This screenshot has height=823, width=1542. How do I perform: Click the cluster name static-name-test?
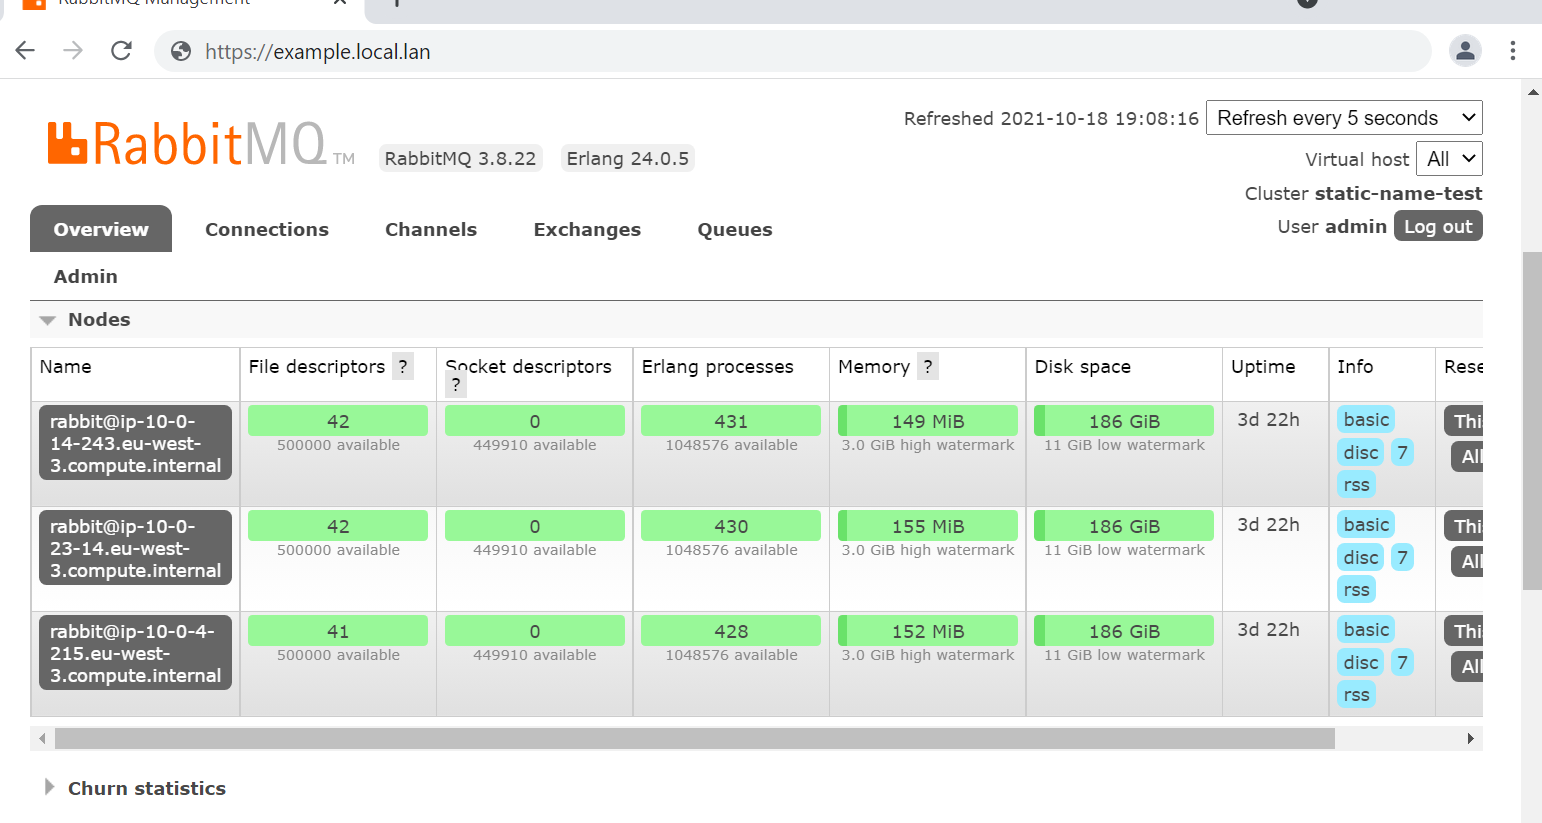click(1399, 193)
